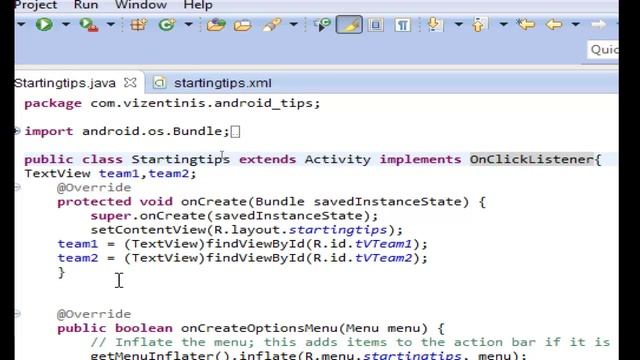Expand the folded import statements

pyautogui.click(x=17, y=131)
